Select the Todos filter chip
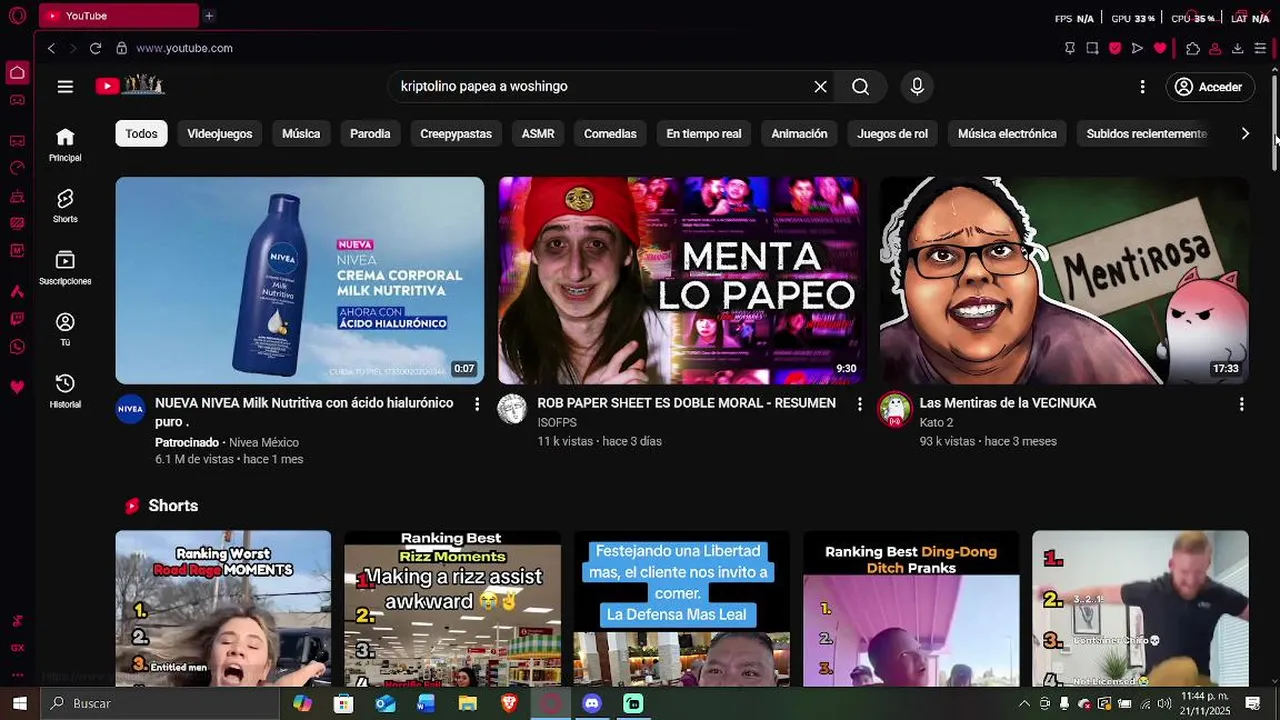Viewport: 1280px width, 720px height. [x=141, y=133]
